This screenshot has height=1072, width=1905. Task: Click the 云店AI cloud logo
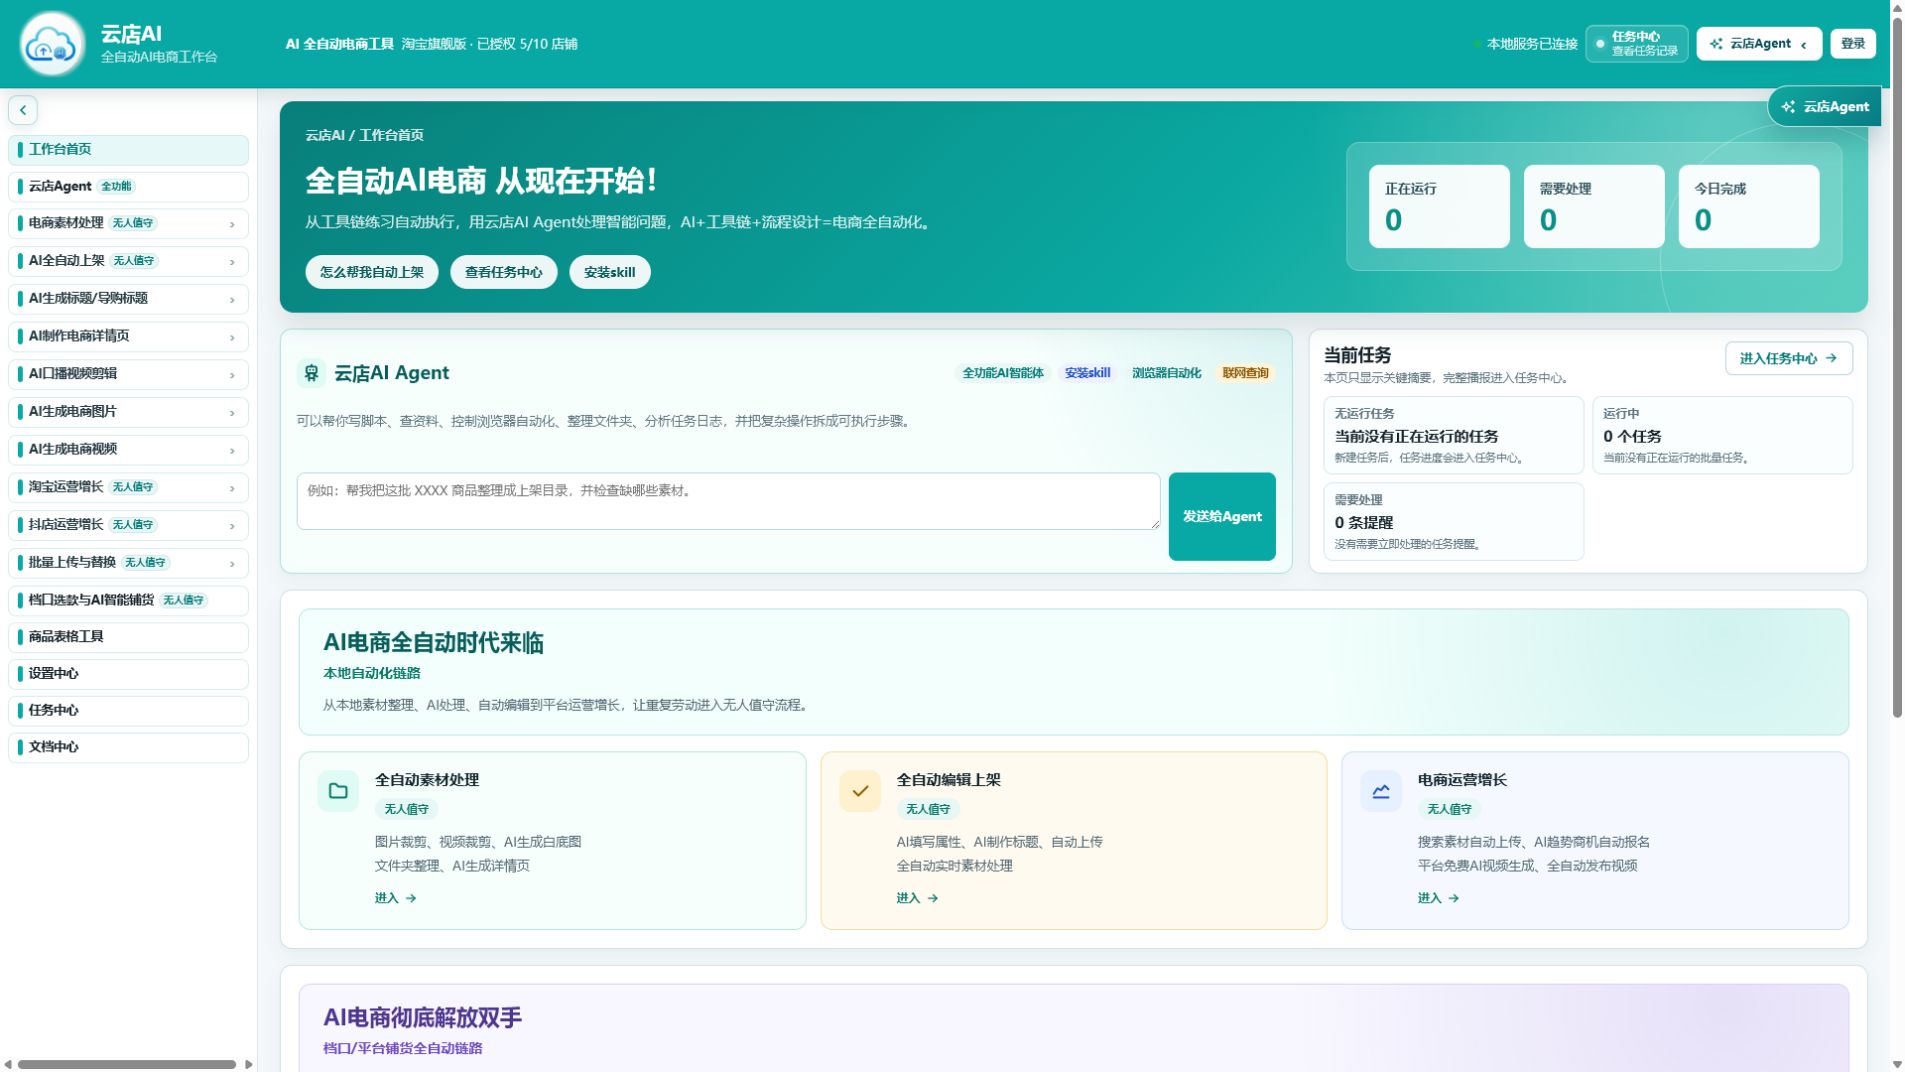click(52, 44)
